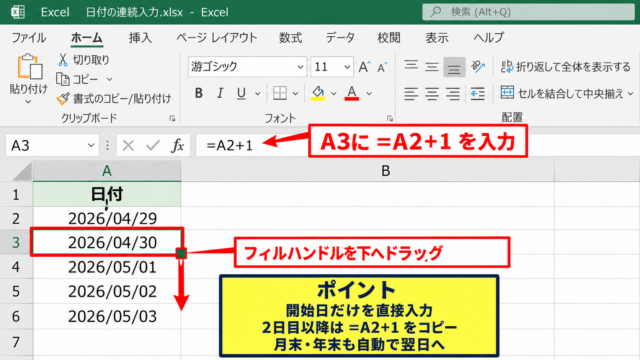The image size is (640, 360).
Task: Switch to the ホーム tab
Action: tap(87, 38)
